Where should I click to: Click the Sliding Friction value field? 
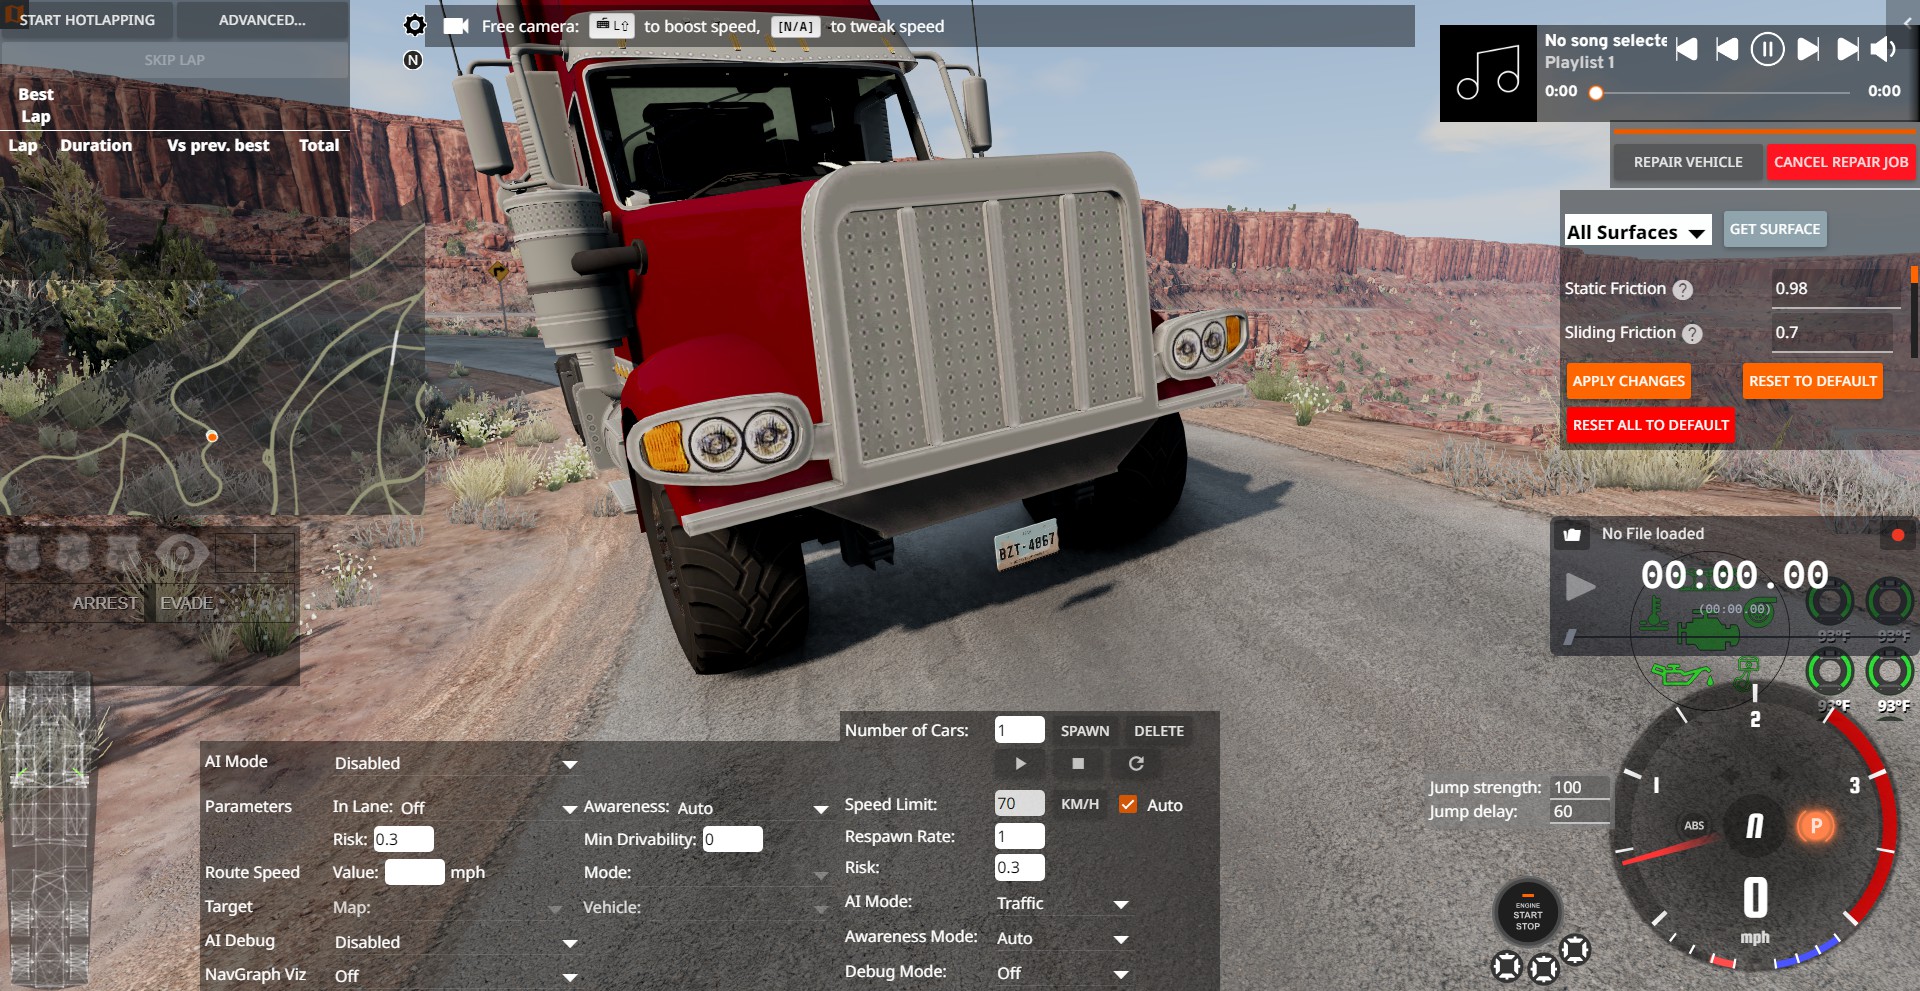click(1832, 333)
